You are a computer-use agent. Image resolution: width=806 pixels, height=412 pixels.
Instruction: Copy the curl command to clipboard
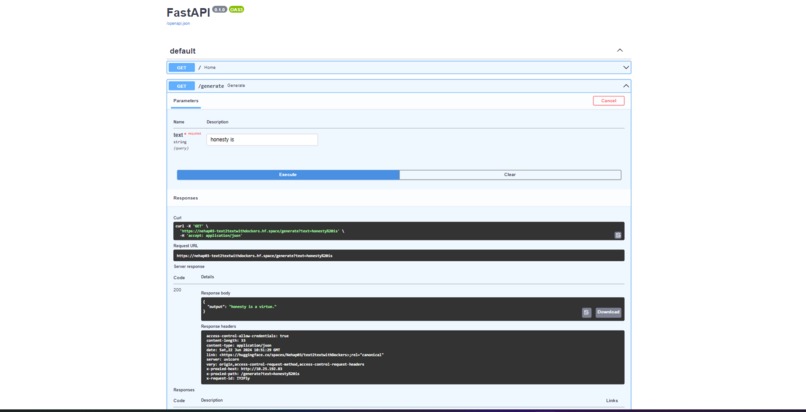[x=618, y=235]
